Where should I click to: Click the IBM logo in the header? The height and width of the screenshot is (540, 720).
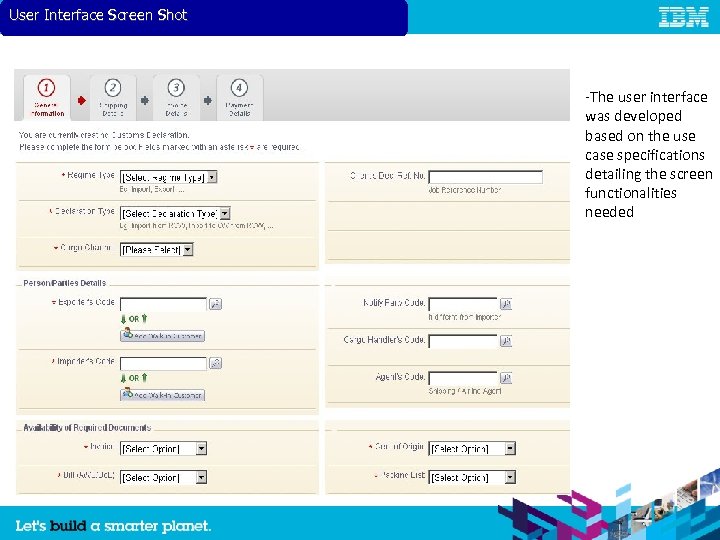[684, 17]
